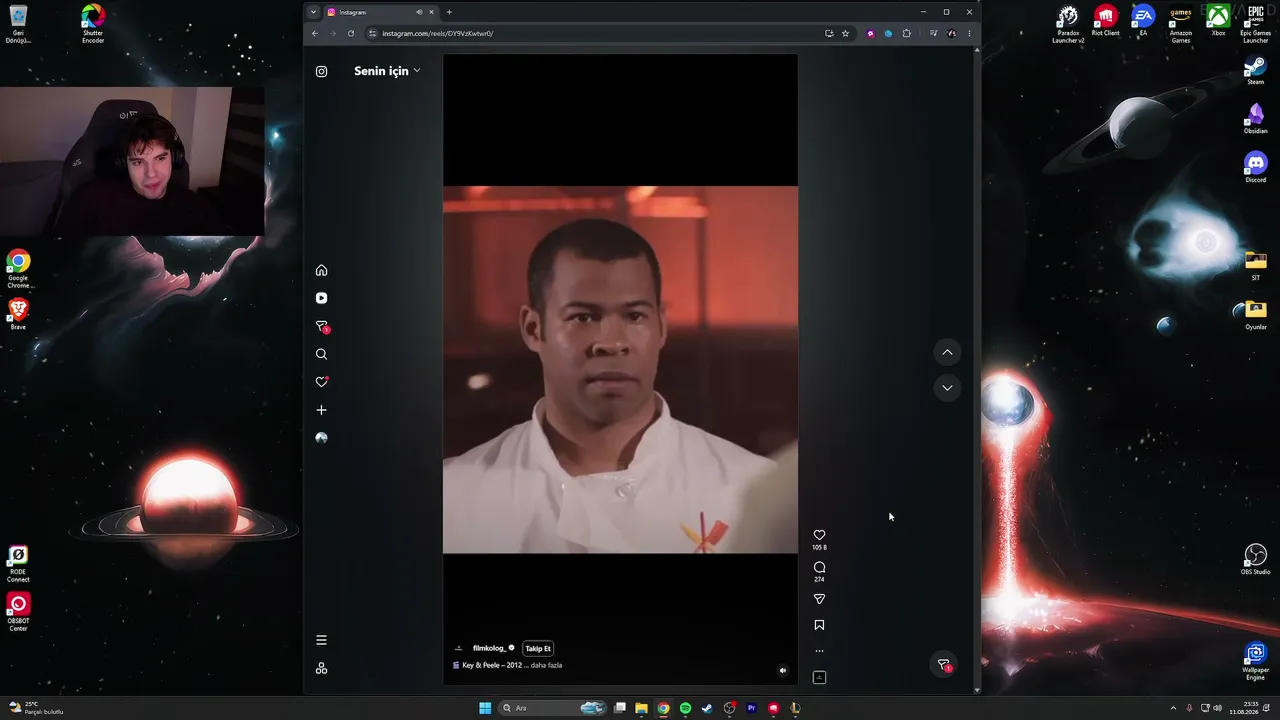Click the Instagram logo in the sidebar

pyautogui.click(x=321, y=71)
